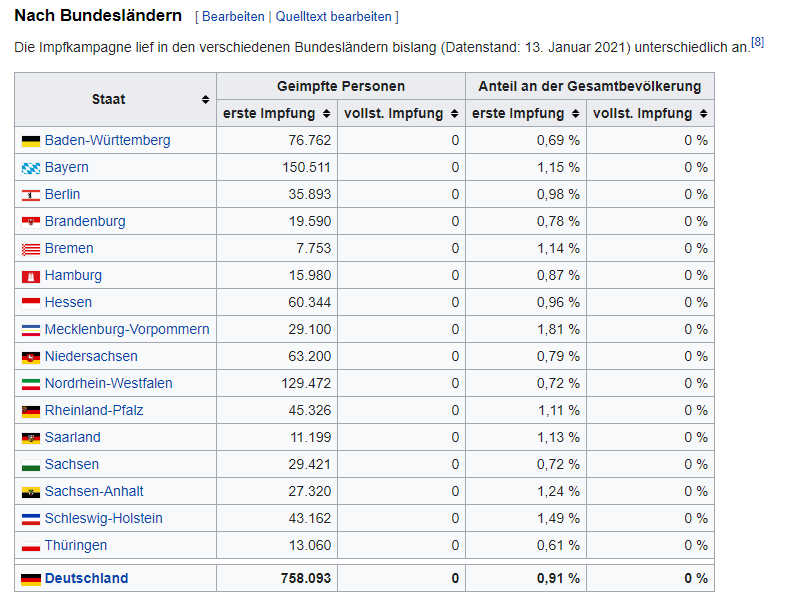Open the Schleswig-Holstein article link
The image size is (789, 603).
point(103,519)
